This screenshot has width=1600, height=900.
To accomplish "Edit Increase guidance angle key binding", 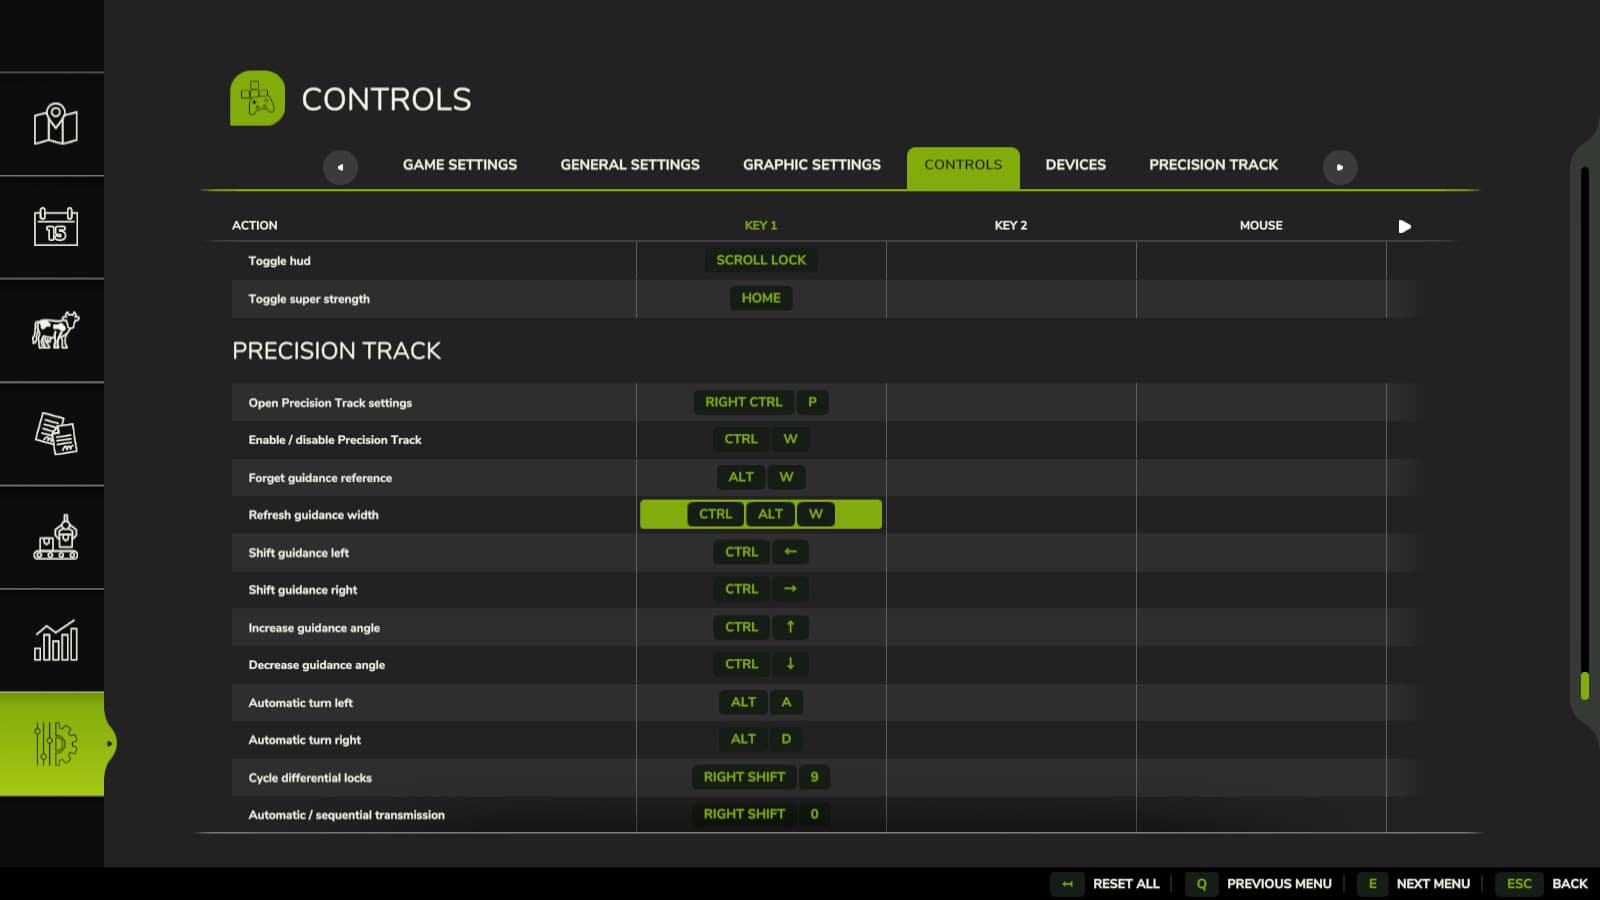I will pos(761,627).
